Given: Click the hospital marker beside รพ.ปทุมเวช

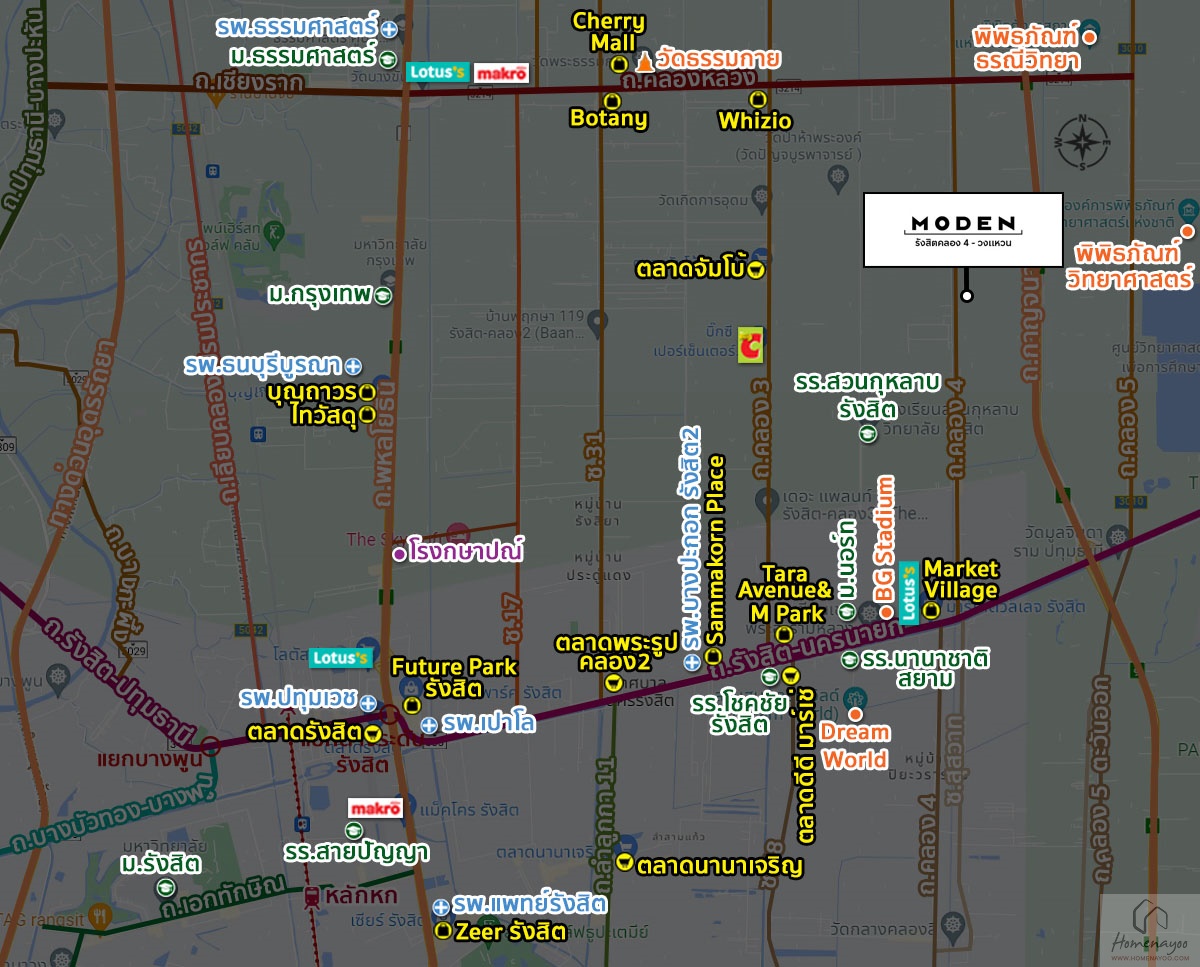Looking at the screenshot, I should (x=367, y=703).
